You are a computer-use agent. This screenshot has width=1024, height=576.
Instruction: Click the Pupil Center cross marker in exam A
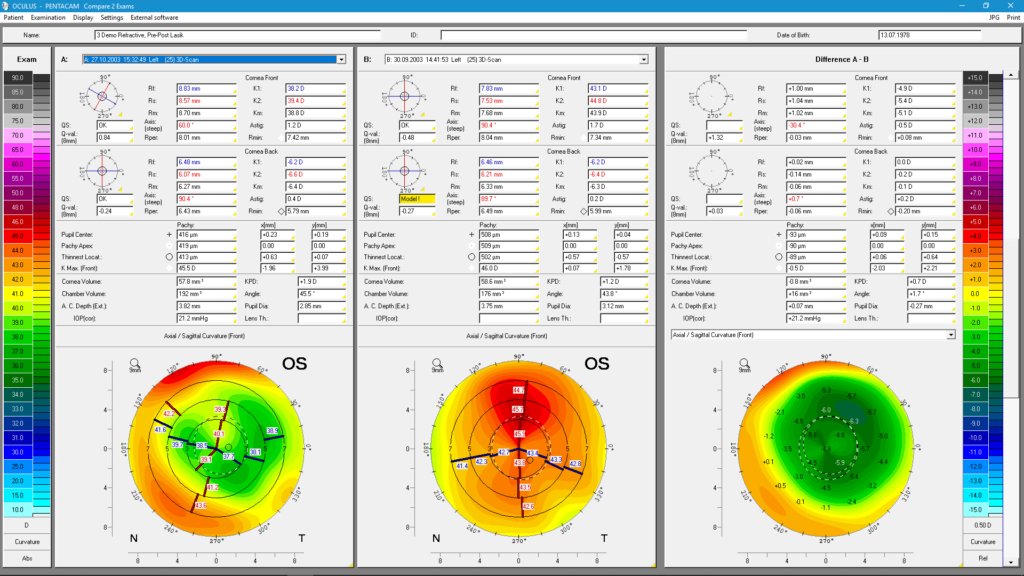pyautogui.click(x=168, y=236)
